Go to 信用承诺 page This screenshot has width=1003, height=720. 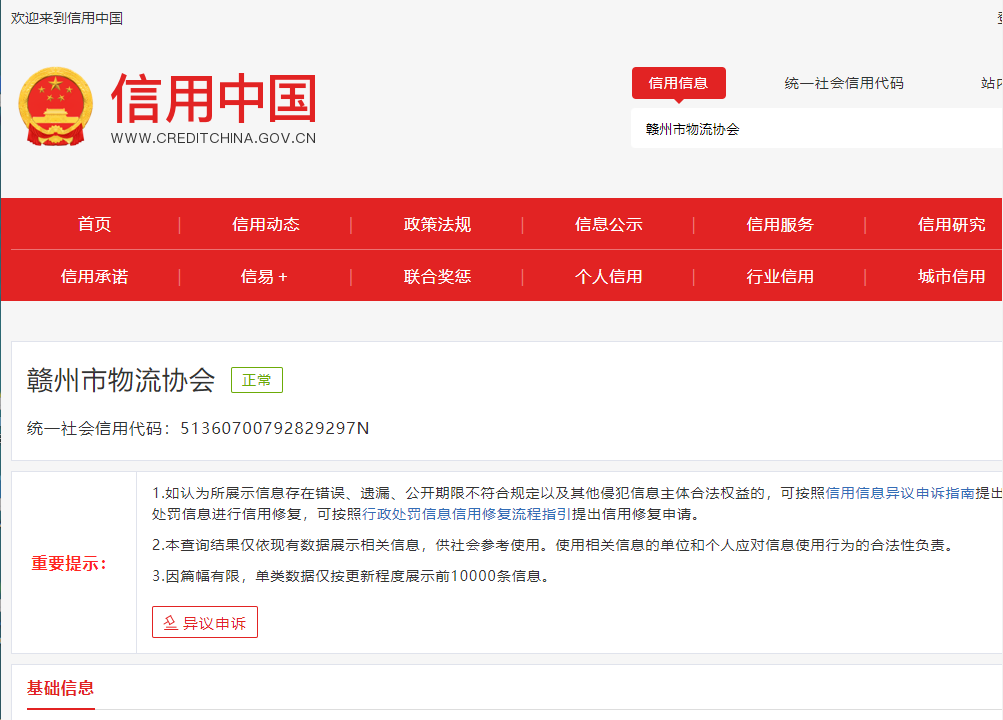click(x=94, y=276)
